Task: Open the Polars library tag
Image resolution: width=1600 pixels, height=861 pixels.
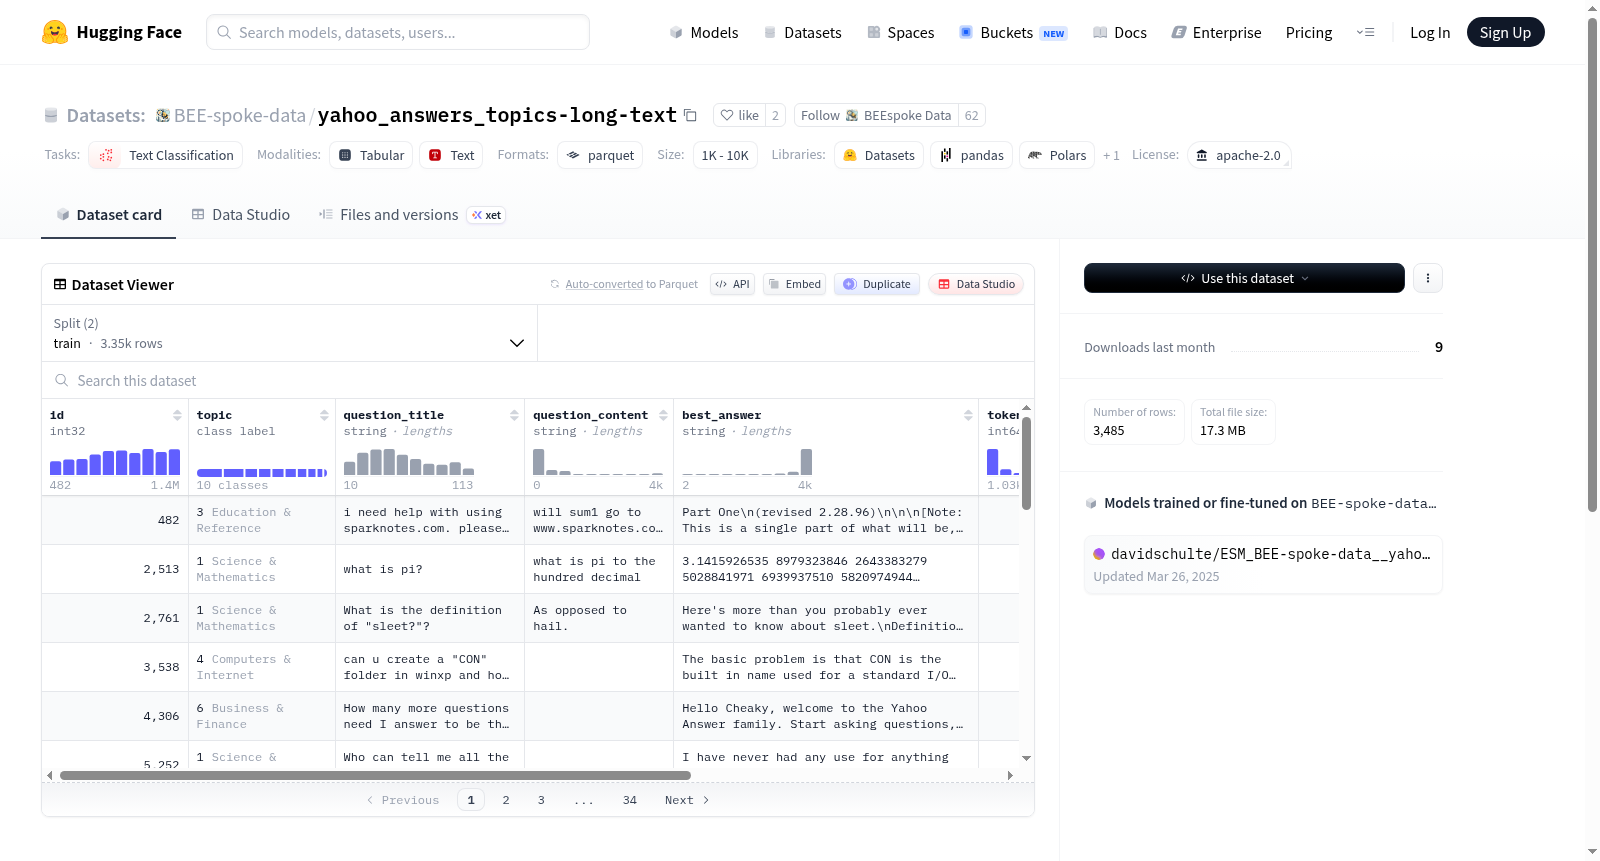Action: (x=1057, y=155)
